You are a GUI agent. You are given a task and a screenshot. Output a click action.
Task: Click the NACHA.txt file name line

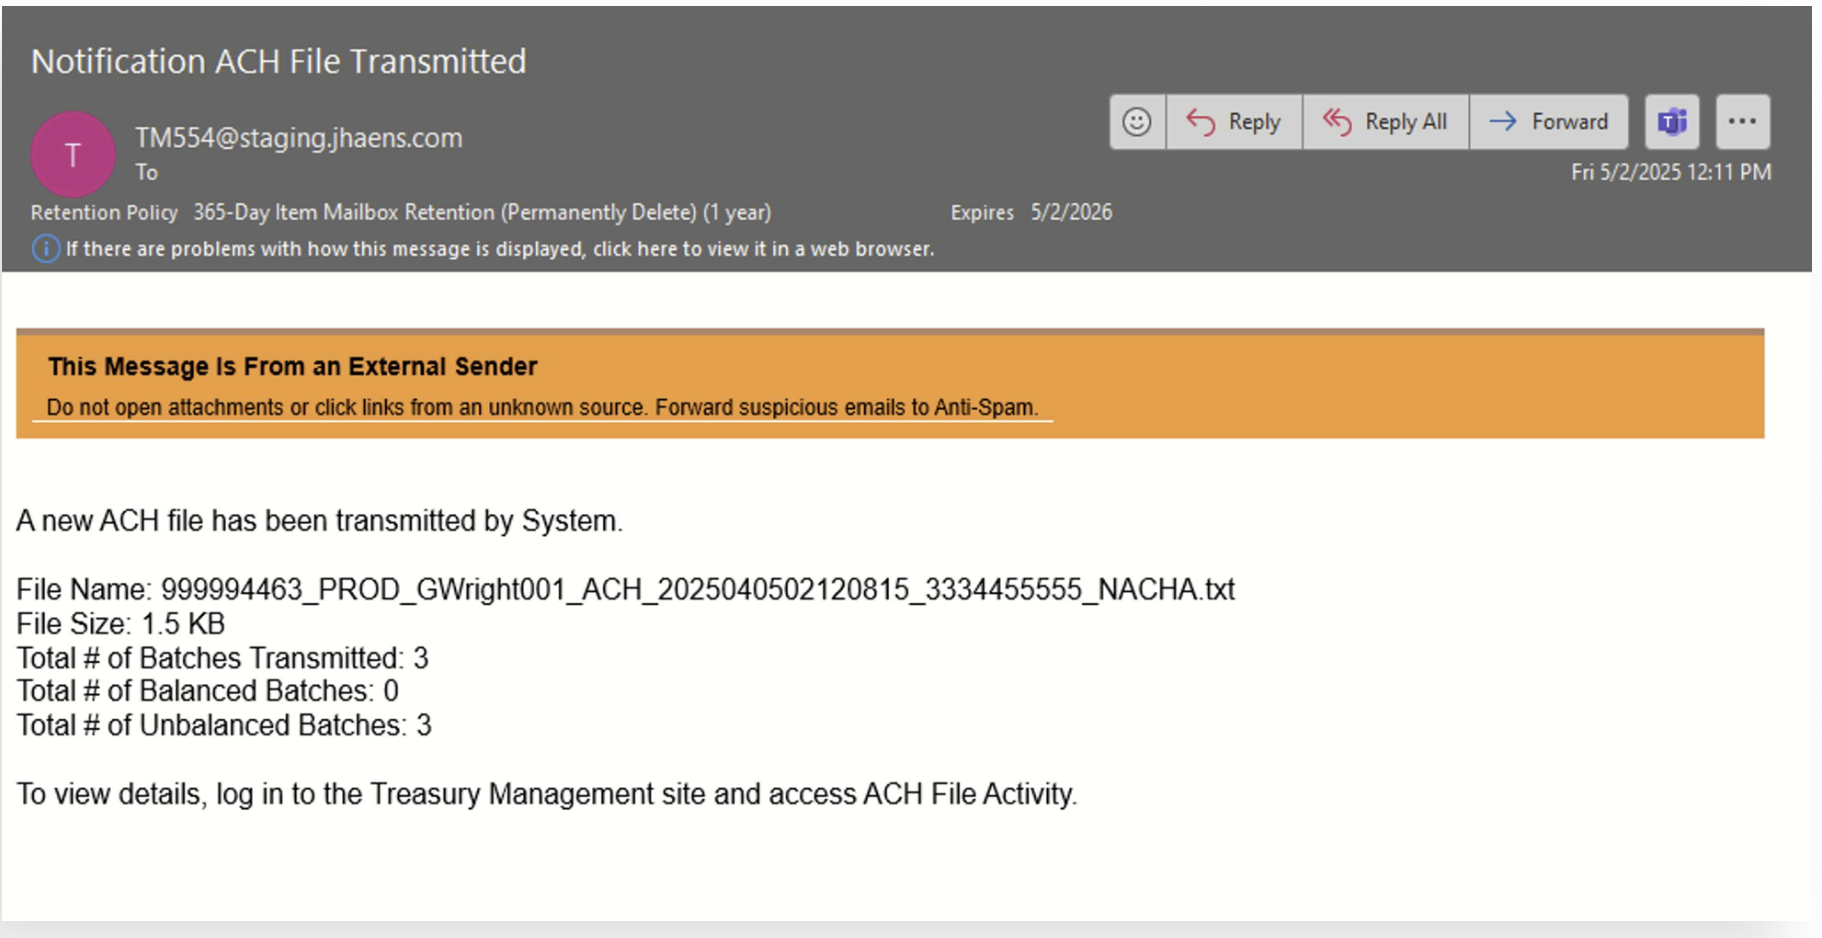point(625,590)
